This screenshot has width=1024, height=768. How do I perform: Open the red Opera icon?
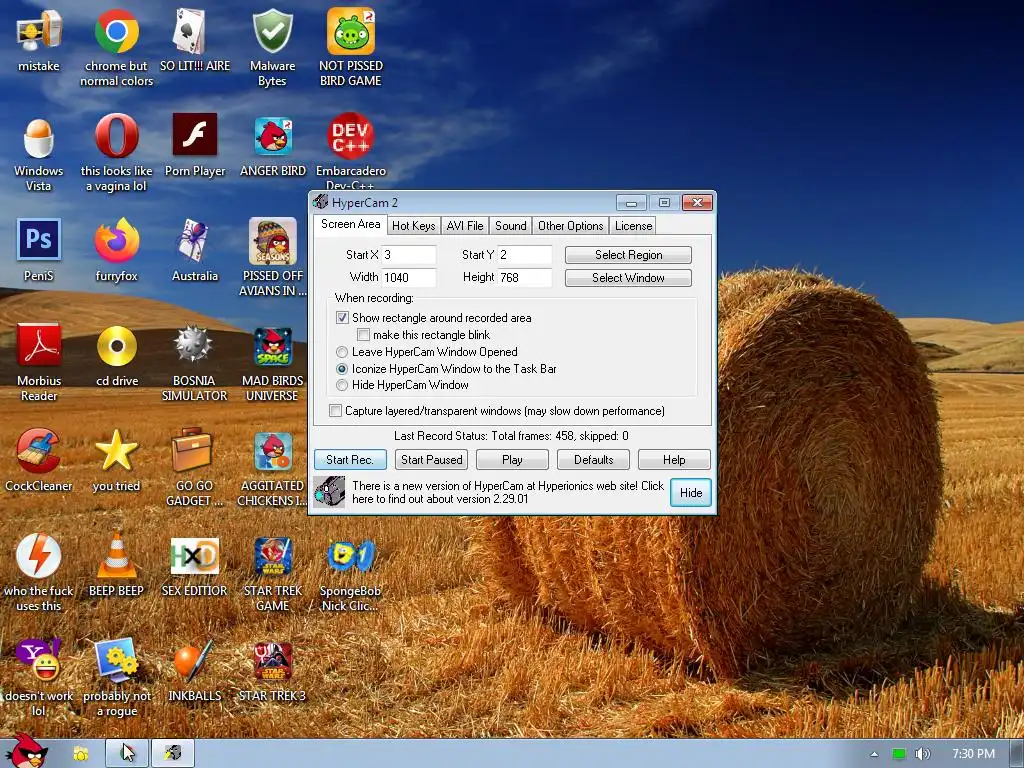point(116,136)
